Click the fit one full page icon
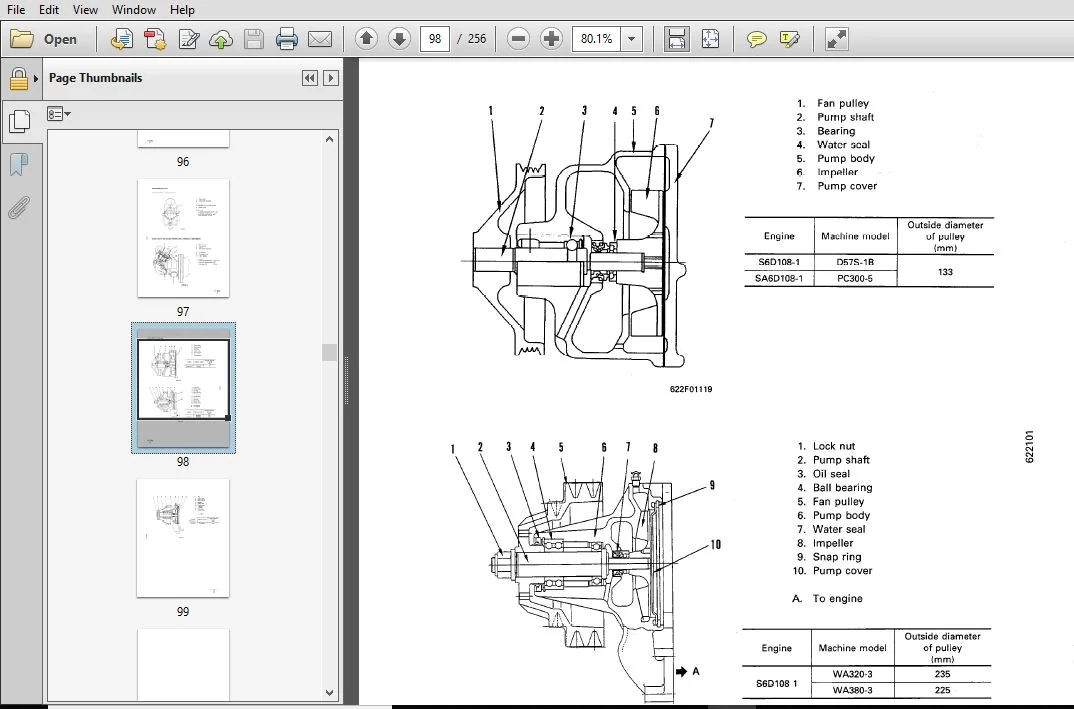This screenshot has width=1074, height=709. [710, 39]
